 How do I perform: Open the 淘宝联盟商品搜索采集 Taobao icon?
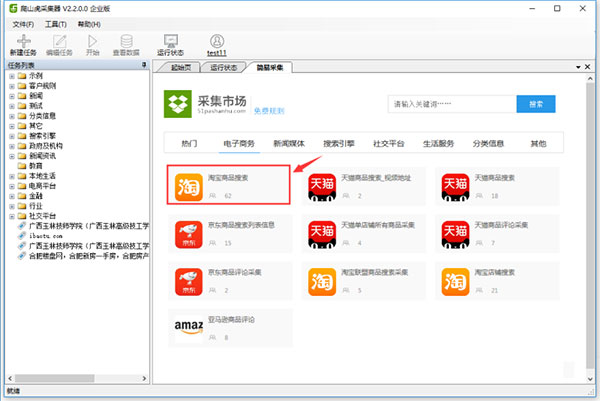tap(322, 282)
